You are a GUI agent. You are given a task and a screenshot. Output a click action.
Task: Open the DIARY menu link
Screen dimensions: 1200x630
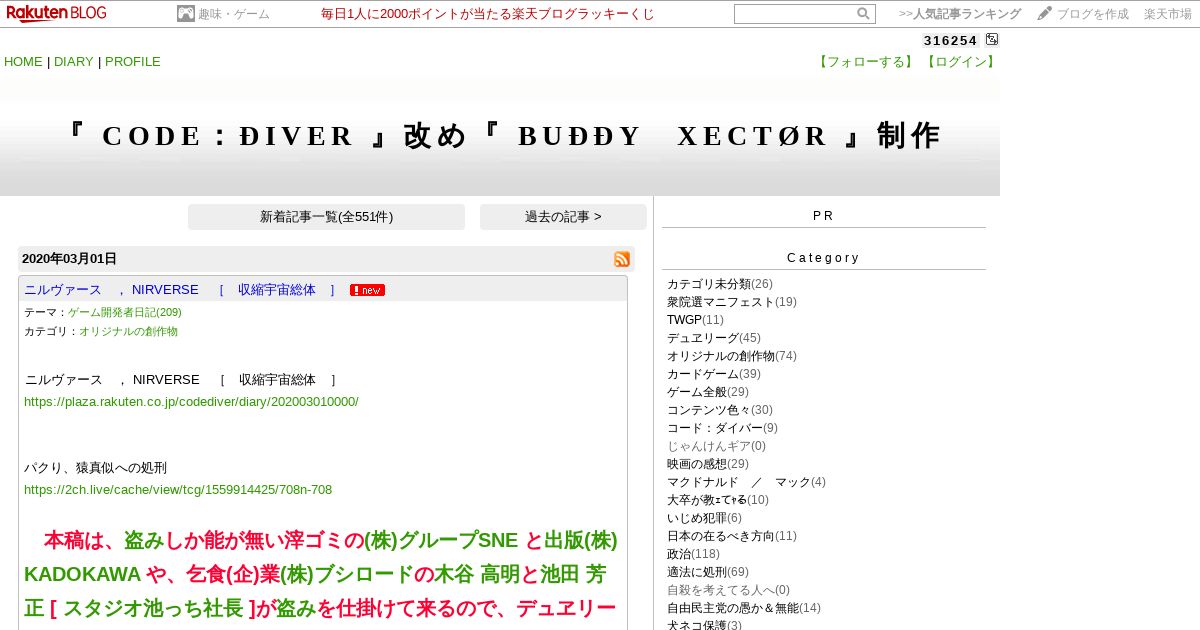click(74, 62)
